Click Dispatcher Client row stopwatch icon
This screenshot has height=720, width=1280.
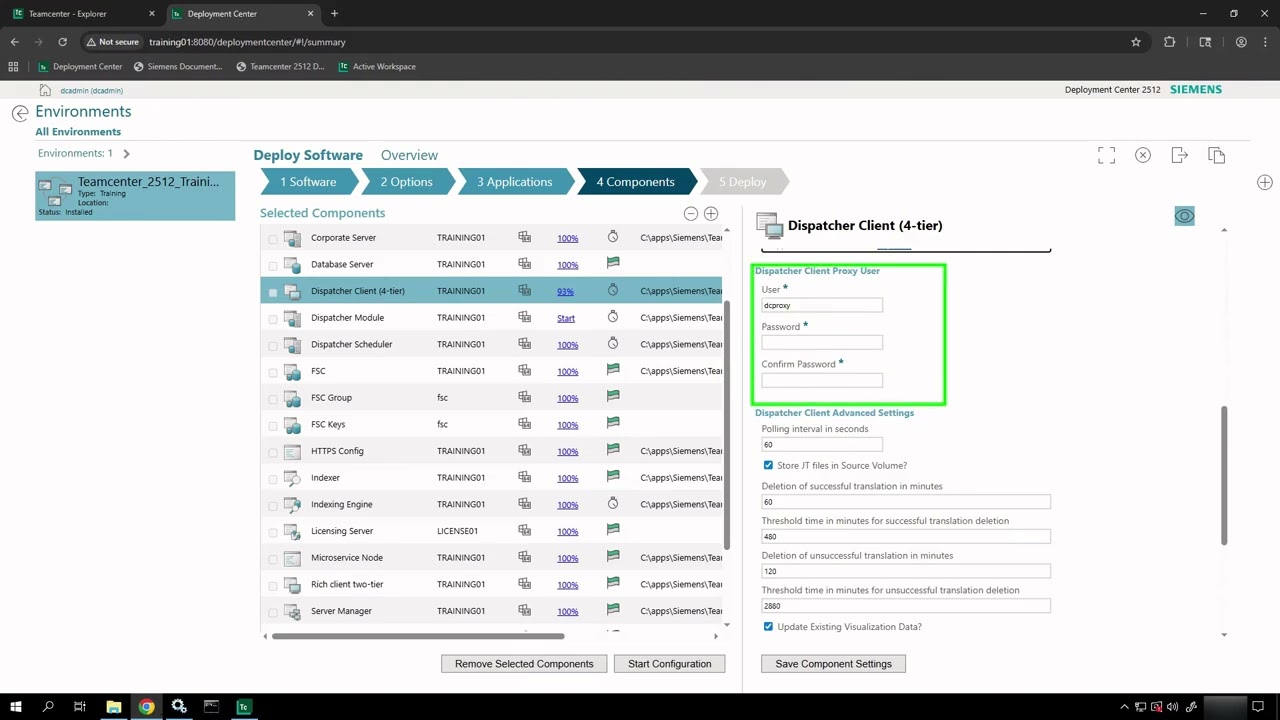pyautogui.click(x=613, y=290)
